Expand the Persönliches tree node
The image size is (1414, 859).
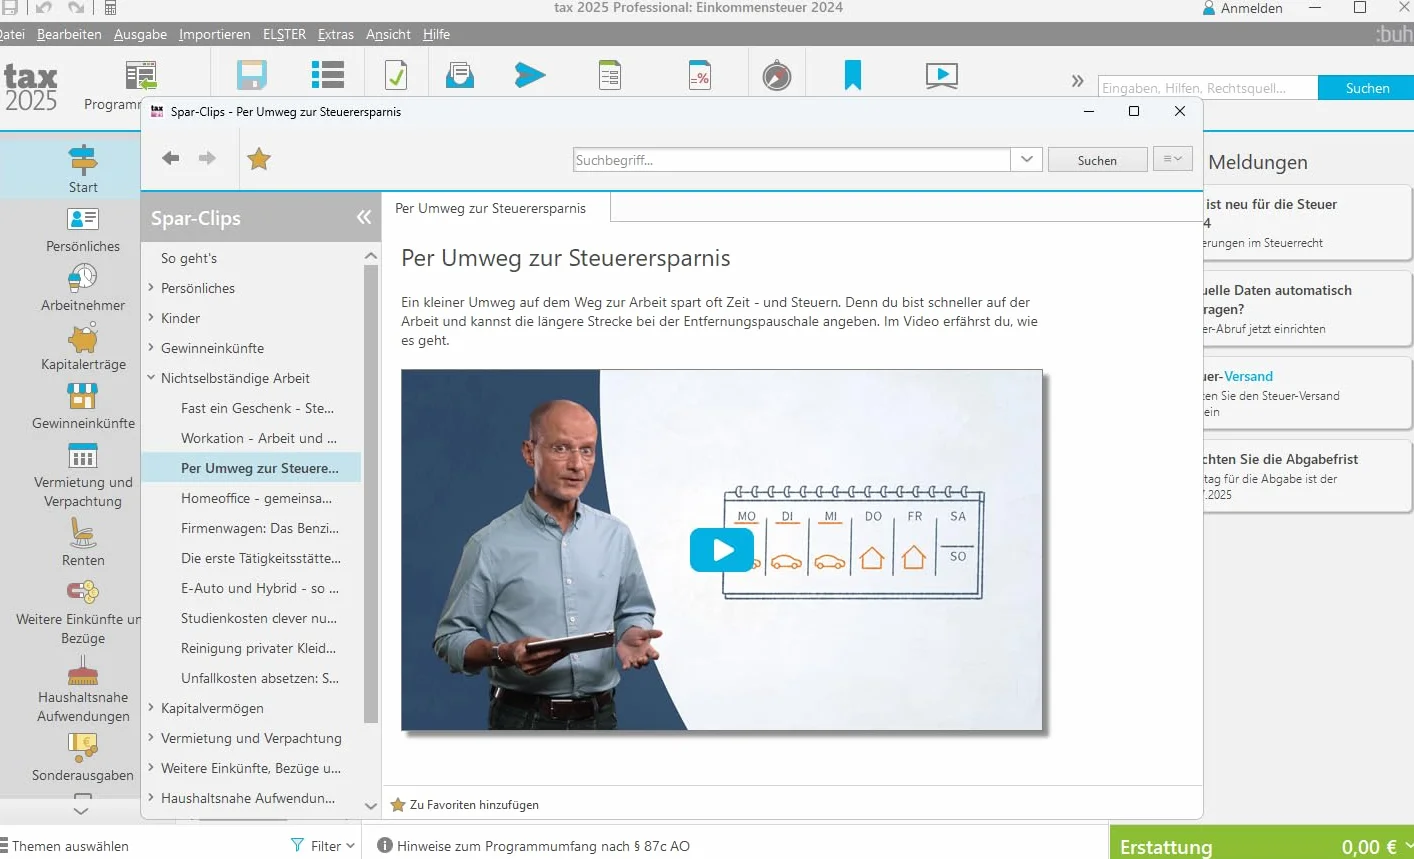(151, 288)
